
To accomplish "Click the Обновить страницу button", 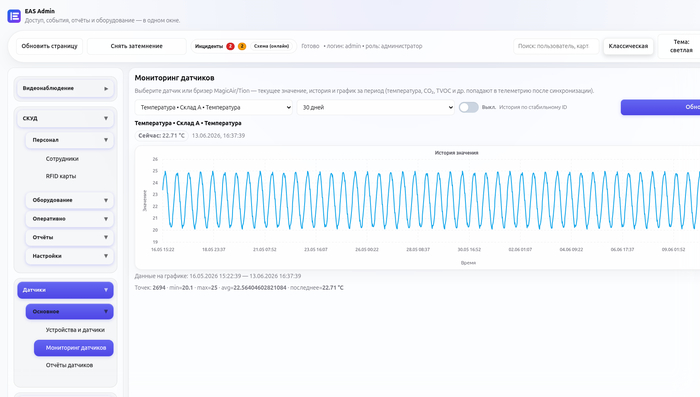I will point(50,46).
